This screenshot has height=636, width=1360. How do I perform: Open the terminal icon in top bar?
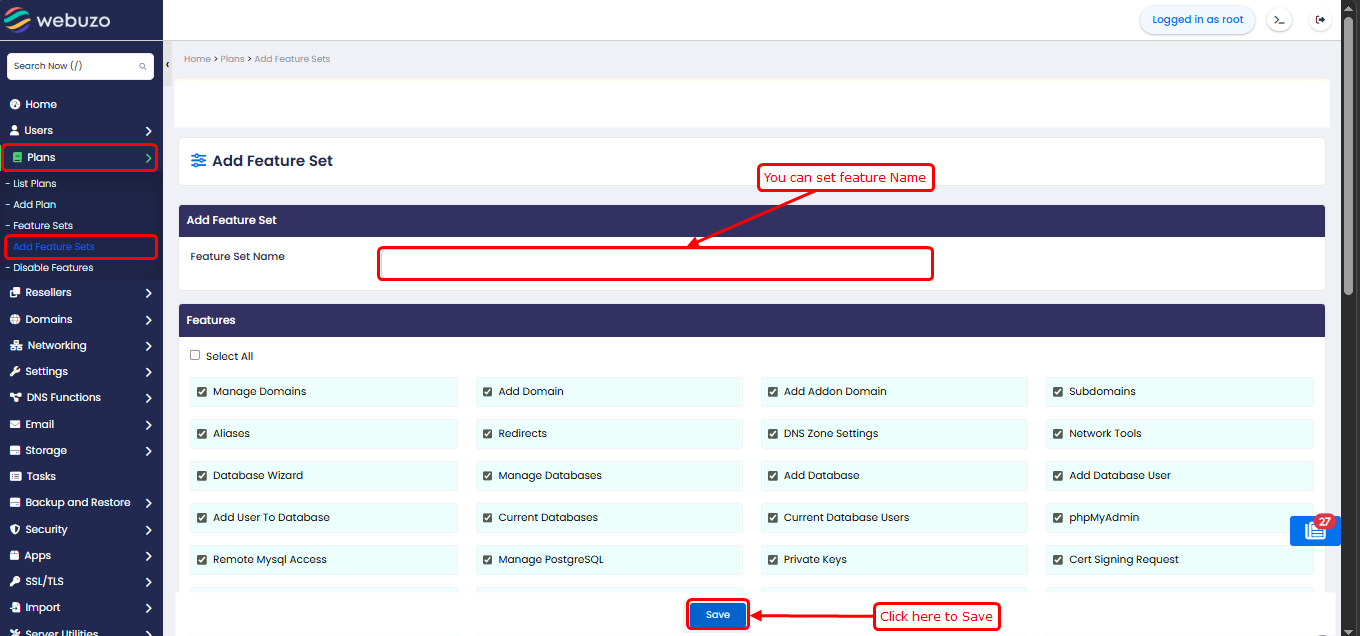(1279, 20)
